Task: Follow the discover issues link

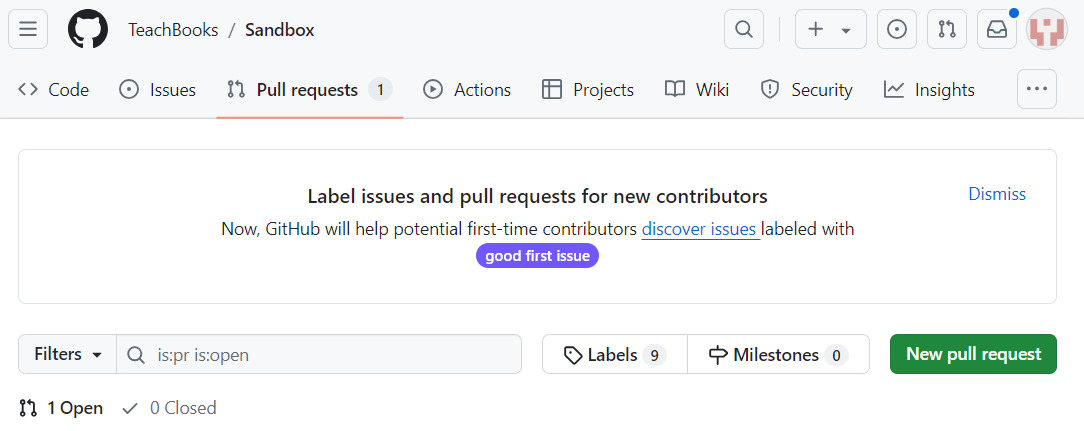Action: pyautogui.click(x=699, y=229)
